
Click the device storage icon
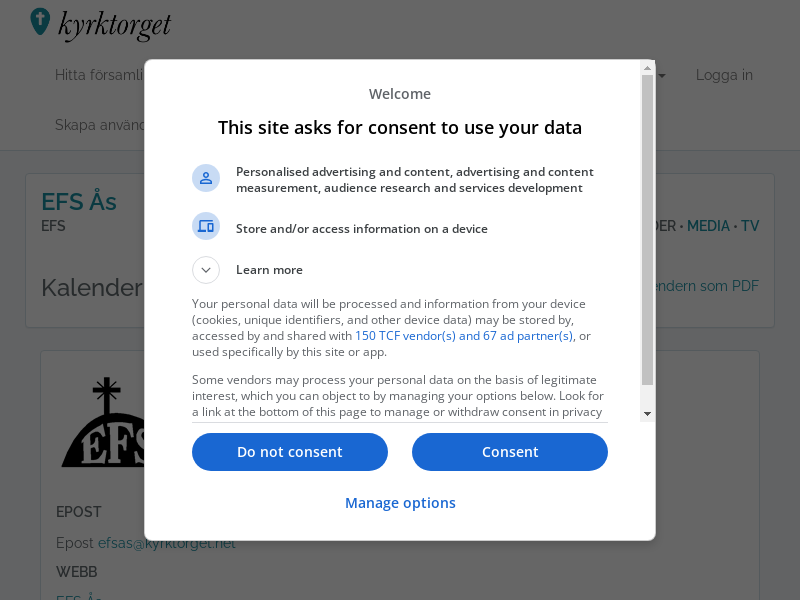click(x=206, y=226)
